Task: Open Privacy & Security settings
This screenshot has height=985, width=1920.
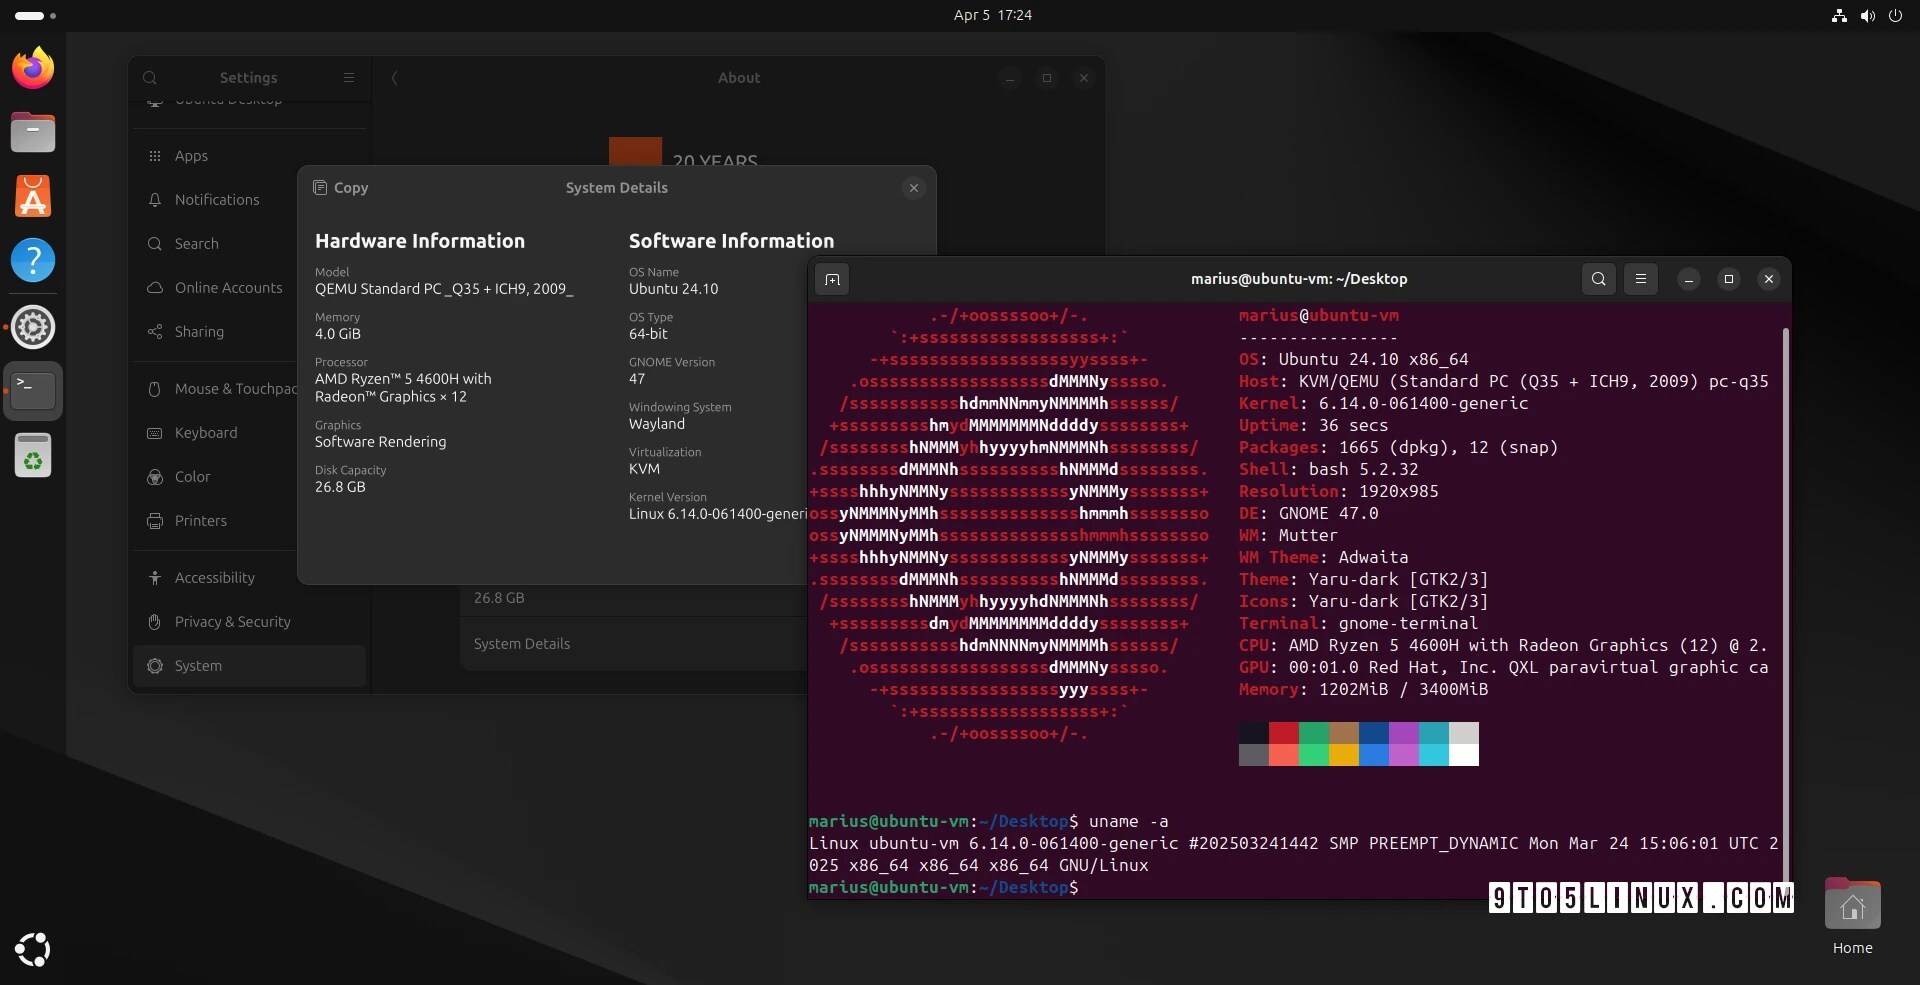Action: tap(232, 622)
